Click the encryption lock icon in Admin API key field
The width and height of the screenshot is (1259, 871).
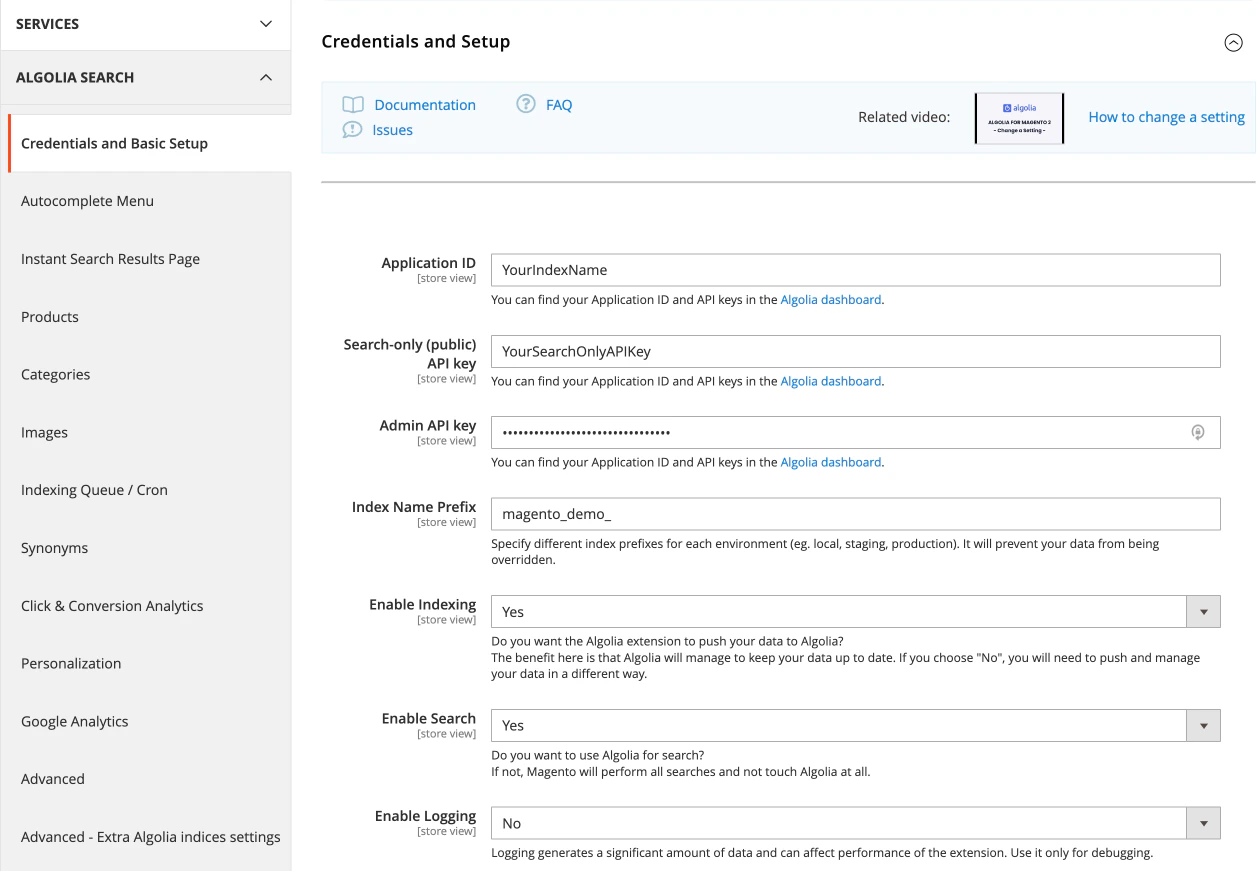pos(1198,432)
